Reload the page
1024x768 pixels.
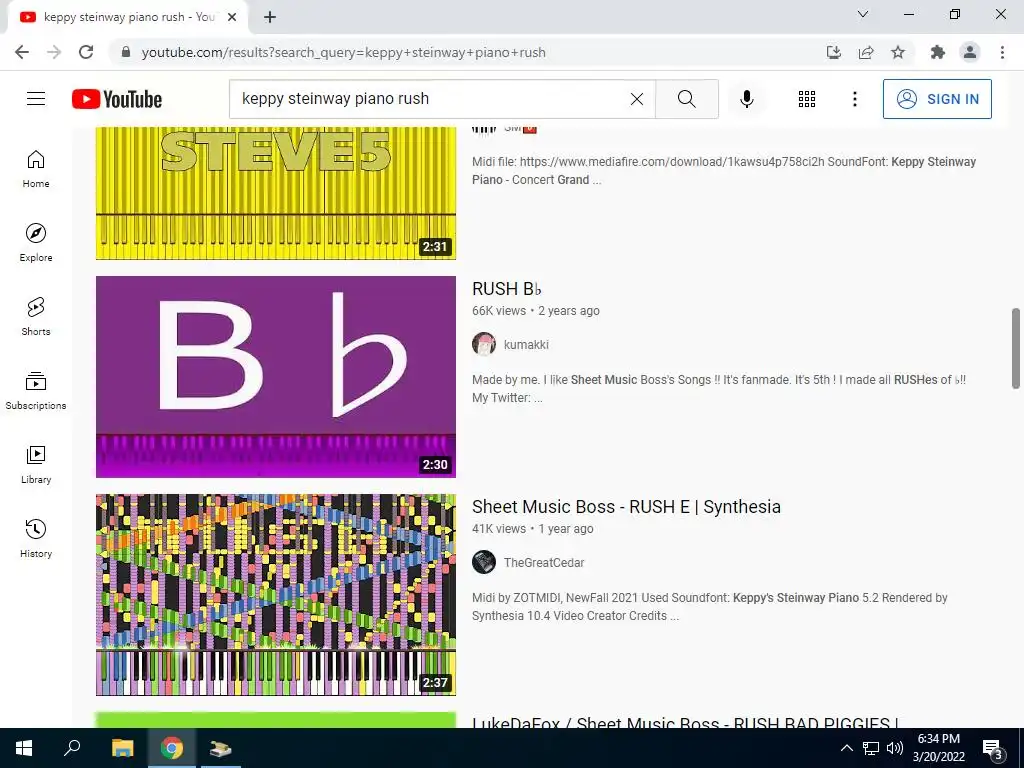pyautogui.click(x=86, y=52)
